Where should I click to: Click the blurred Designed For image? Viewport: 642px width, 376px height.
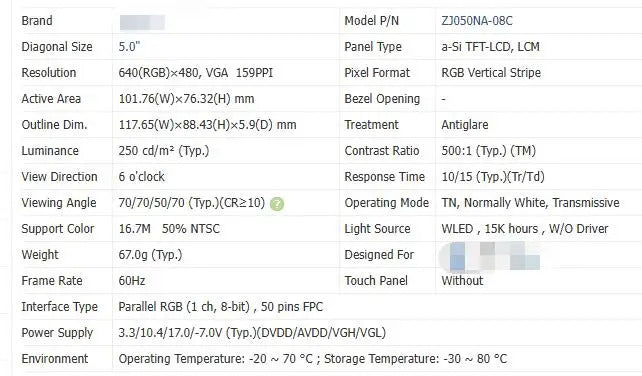click(490, 257)
